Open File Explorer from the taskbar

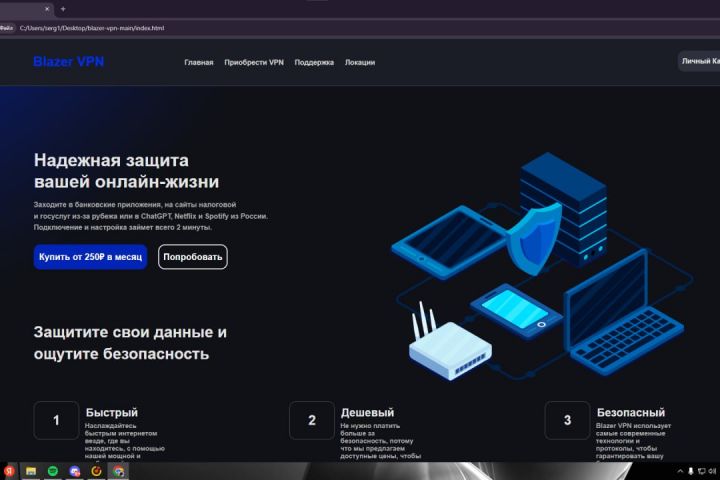point(31,471)
